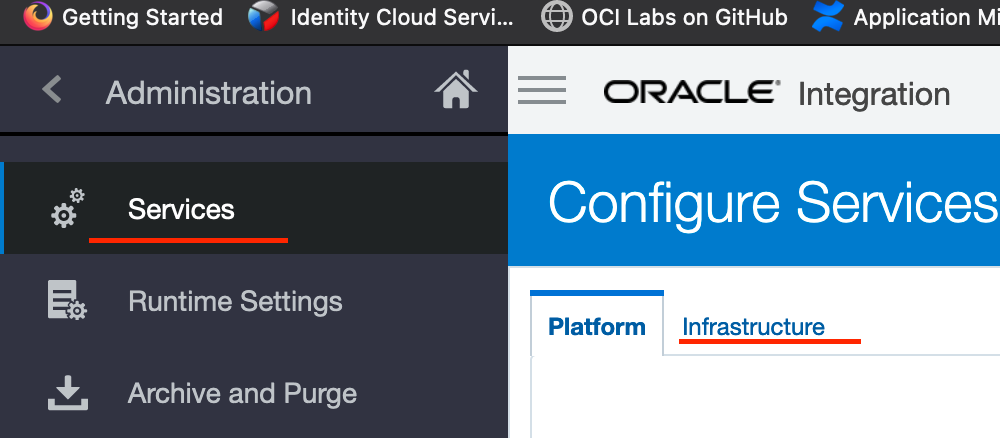Click the Archive and Purge download icon
1000x438 pixels.
coord(68,393)
